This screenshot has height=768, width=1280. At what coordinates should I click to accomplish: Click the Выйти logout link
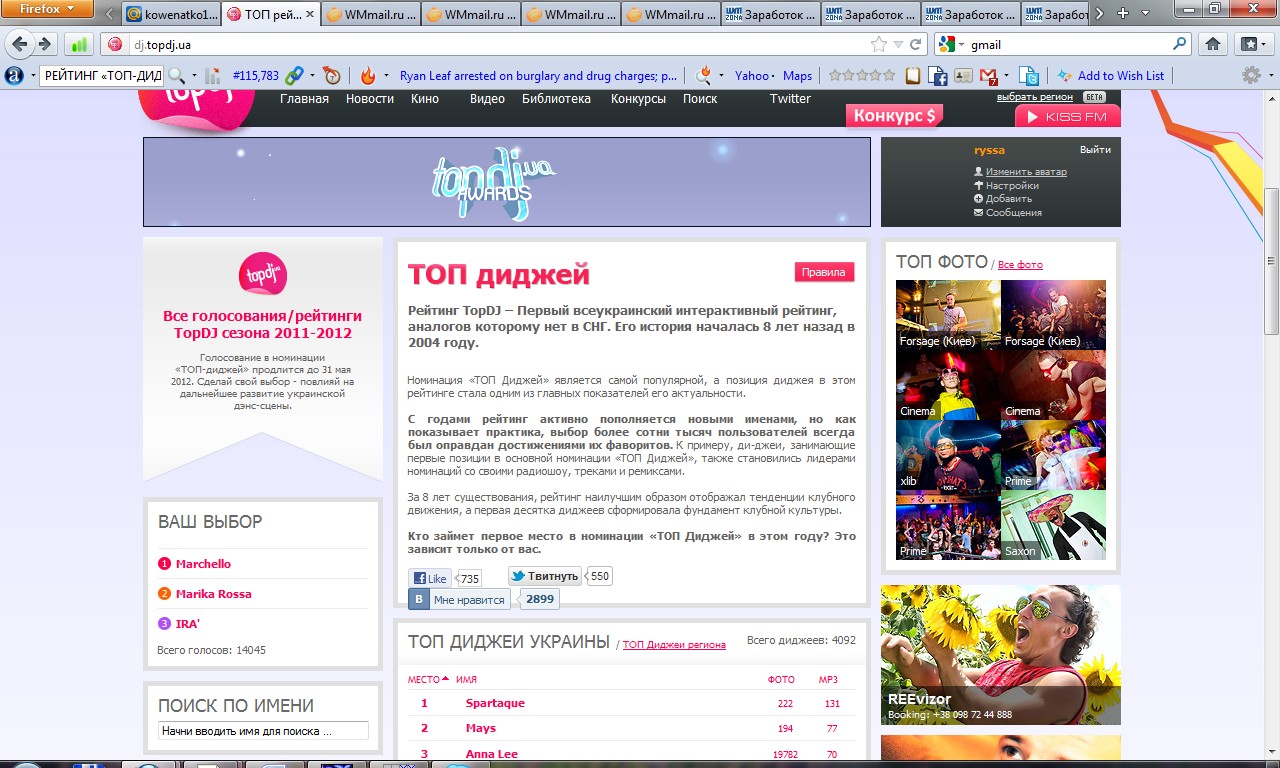click(1095, 149)
